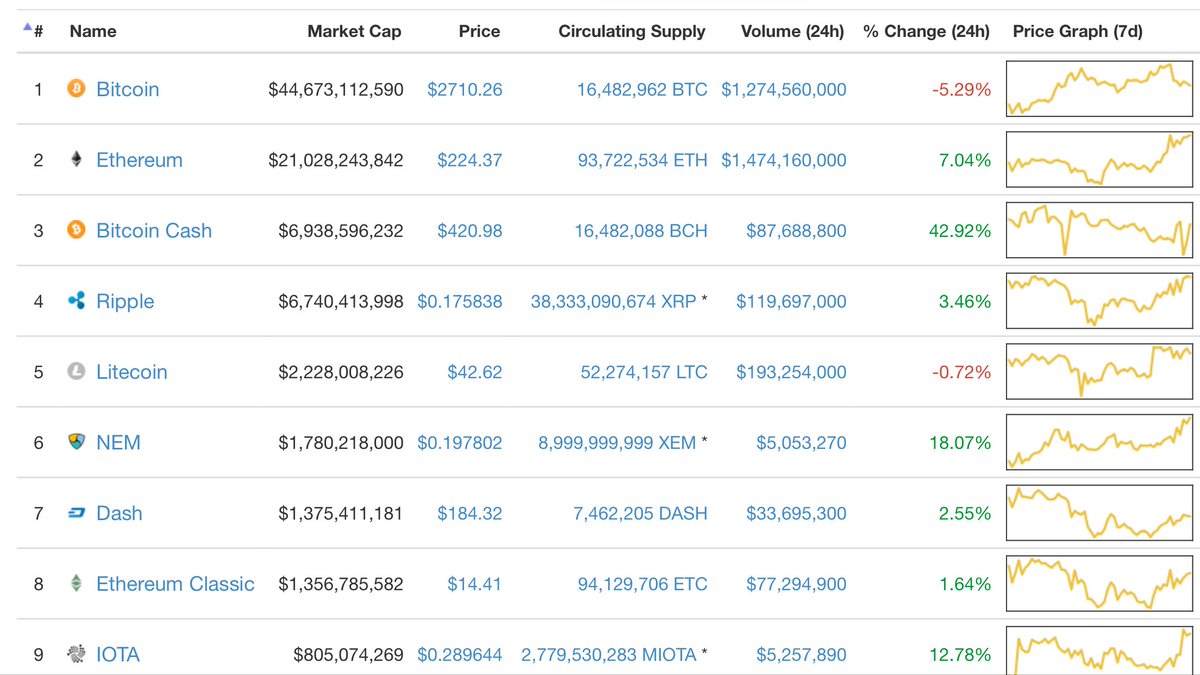Click NEM volume $5,053,270
This screenshot has height=675, width=1200.
tap(801, 442)
